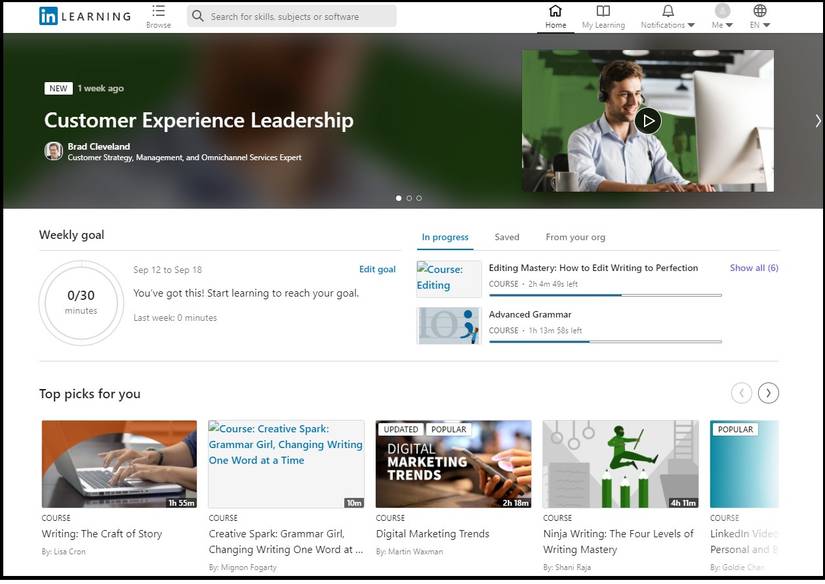The width and height of the screenshot is (825, 584).
Task: Click the By: Martin Waxman author text
Action: (x=409, y=552)
